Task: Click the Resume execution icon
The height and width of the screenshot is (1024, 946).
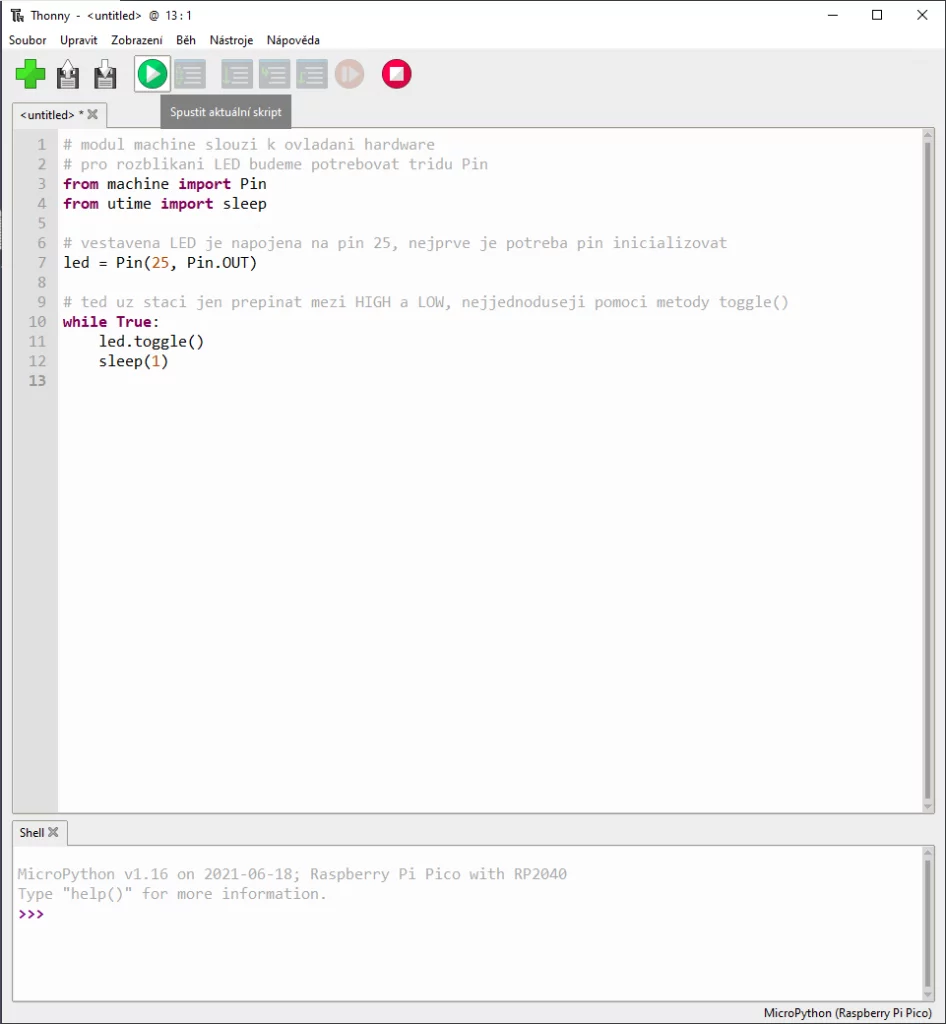Action: pos(349,74)
